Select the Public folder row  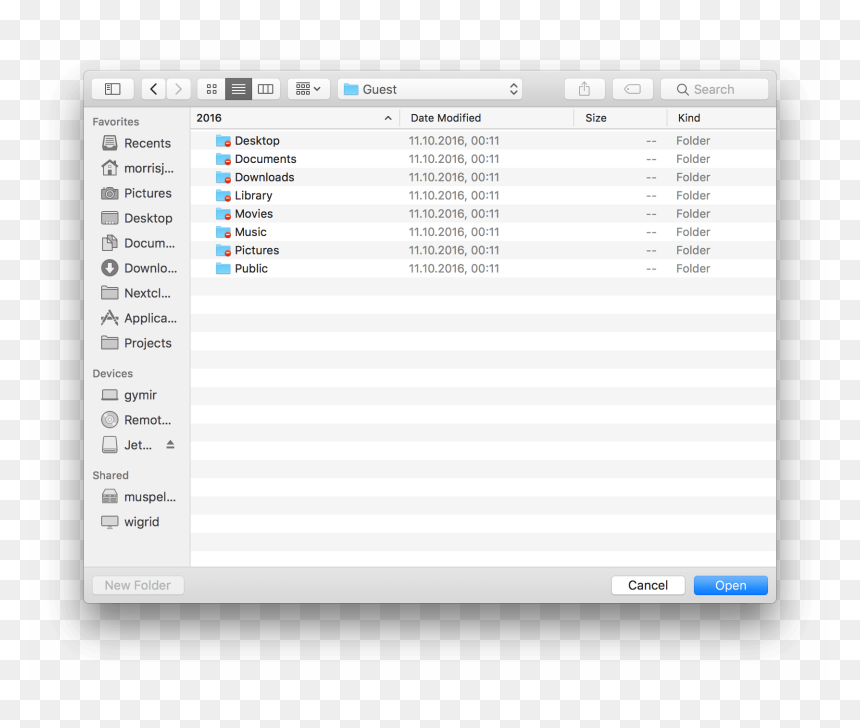[x=483, y=268]
